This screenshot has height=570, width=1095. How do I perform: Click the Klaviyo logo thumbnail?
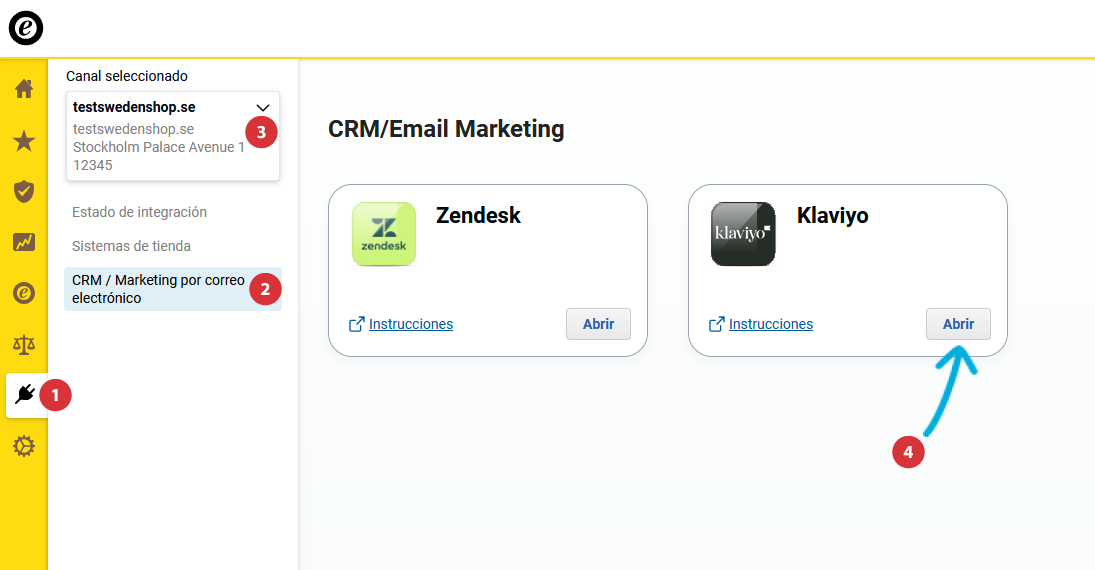(743, 234)
